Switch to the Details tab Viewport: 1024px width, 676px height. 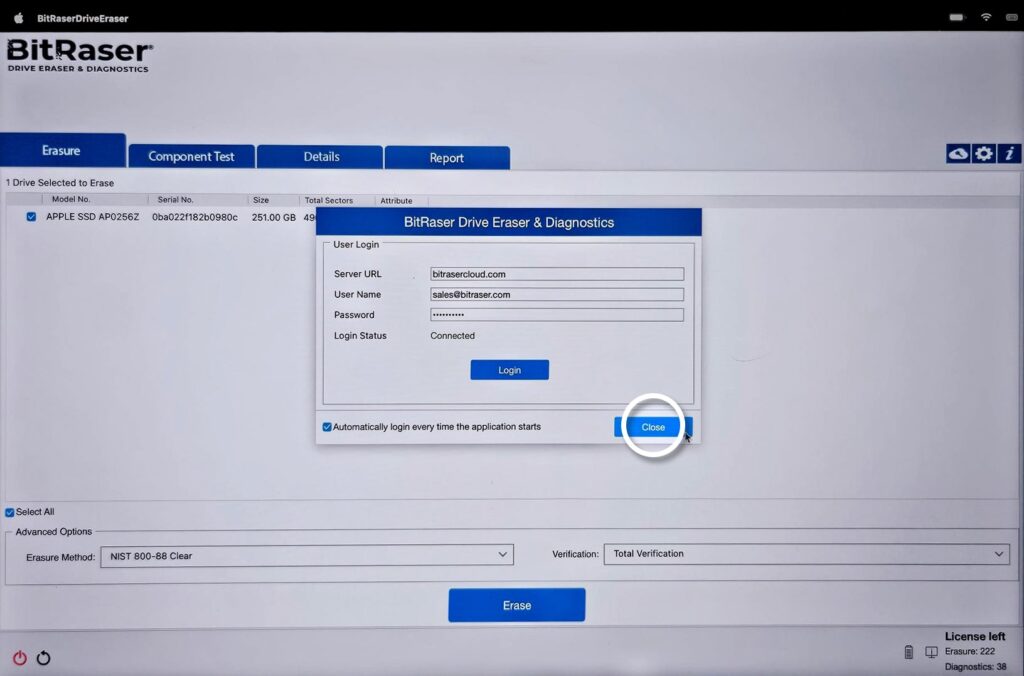point(320,157)
